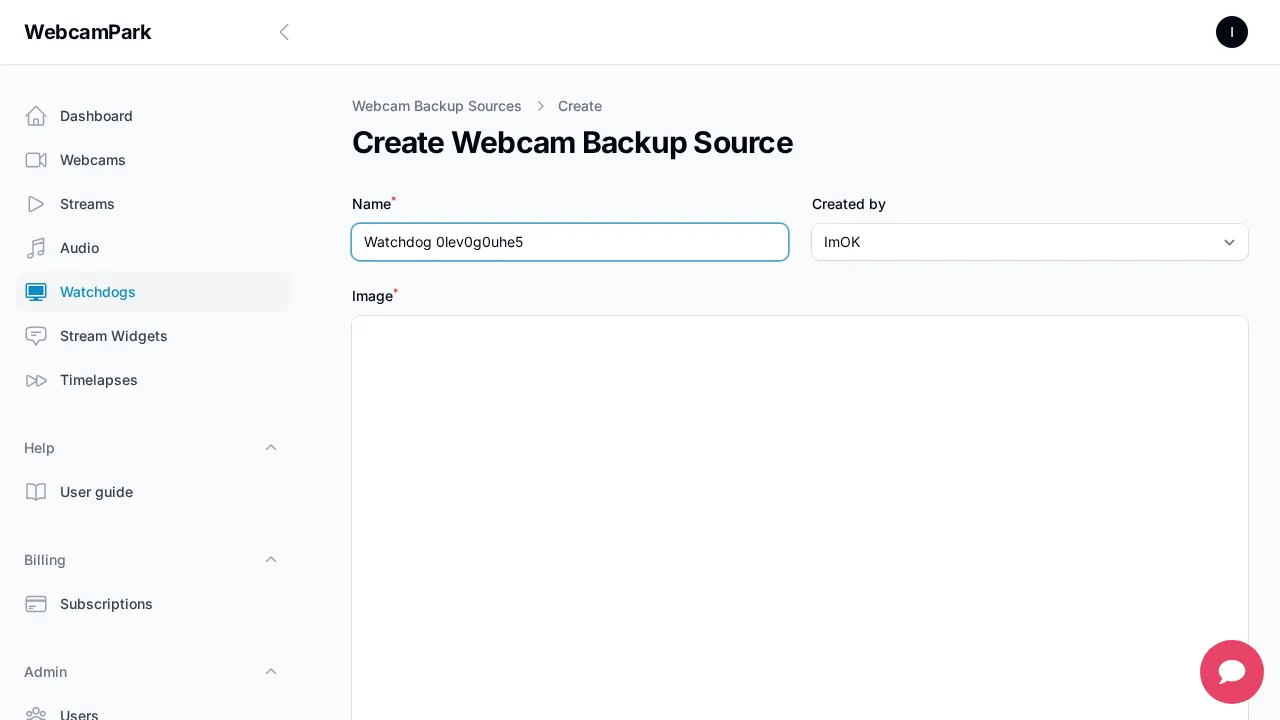Open the Dashboard home icon
The width and height of the screenshot is (1280, 720).
click(x=36, y=116)
